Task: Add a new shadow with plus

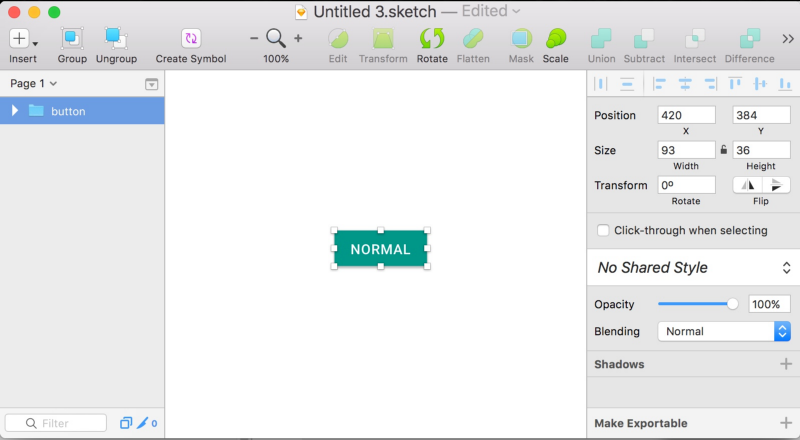Action: coord(786,364)
